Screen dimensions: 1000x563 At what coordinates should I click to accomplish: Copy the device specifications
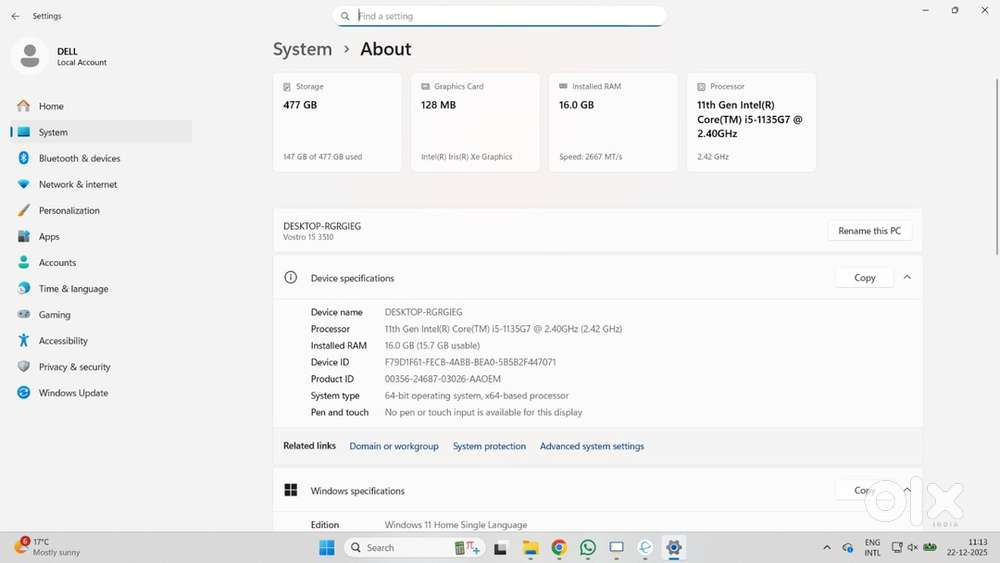(x=864, y=278)
